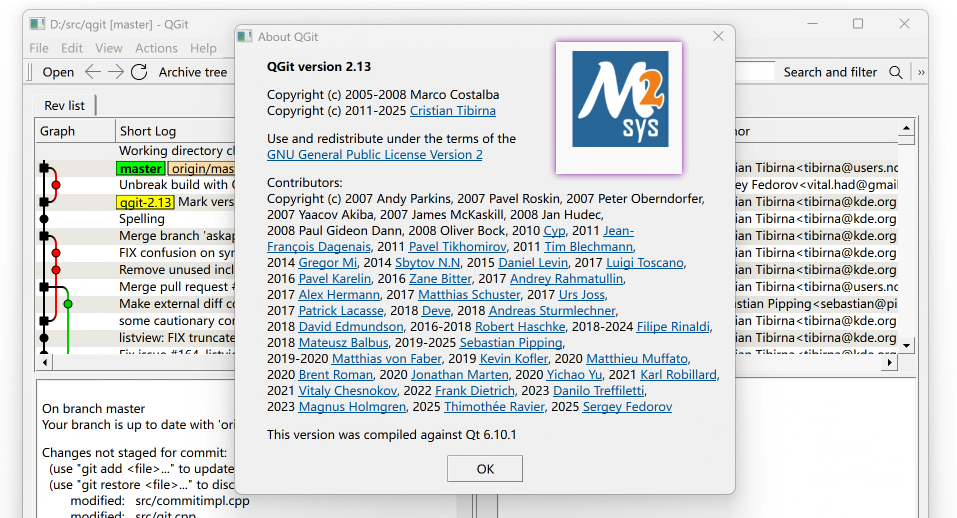Click the 'Unbreak build' row's red graph node
957x518 pixels.
(x=56, y=185)
